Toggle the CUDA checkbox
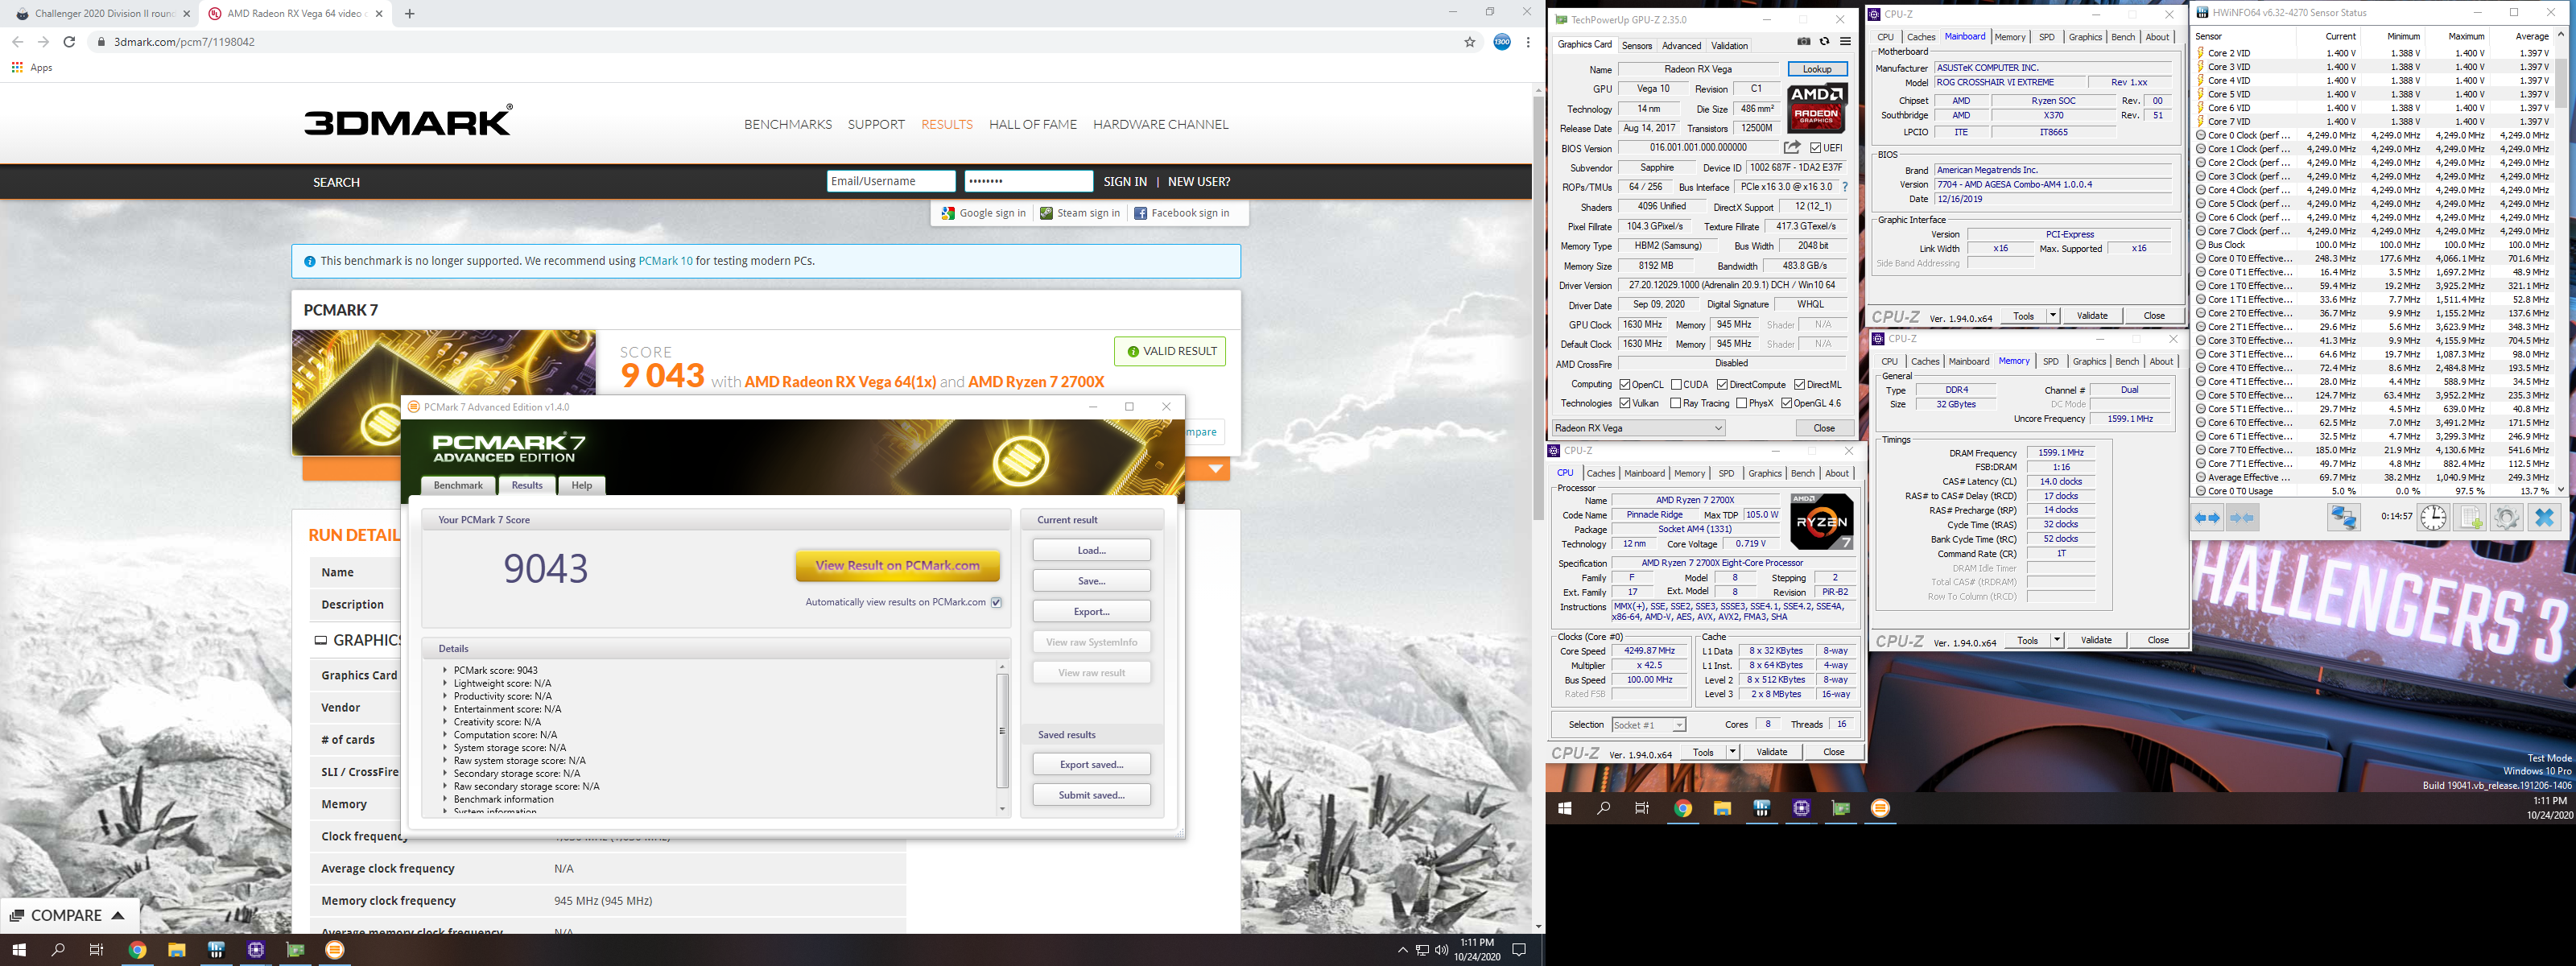This screenshot has width=2576, height=966. [1676, 385]
